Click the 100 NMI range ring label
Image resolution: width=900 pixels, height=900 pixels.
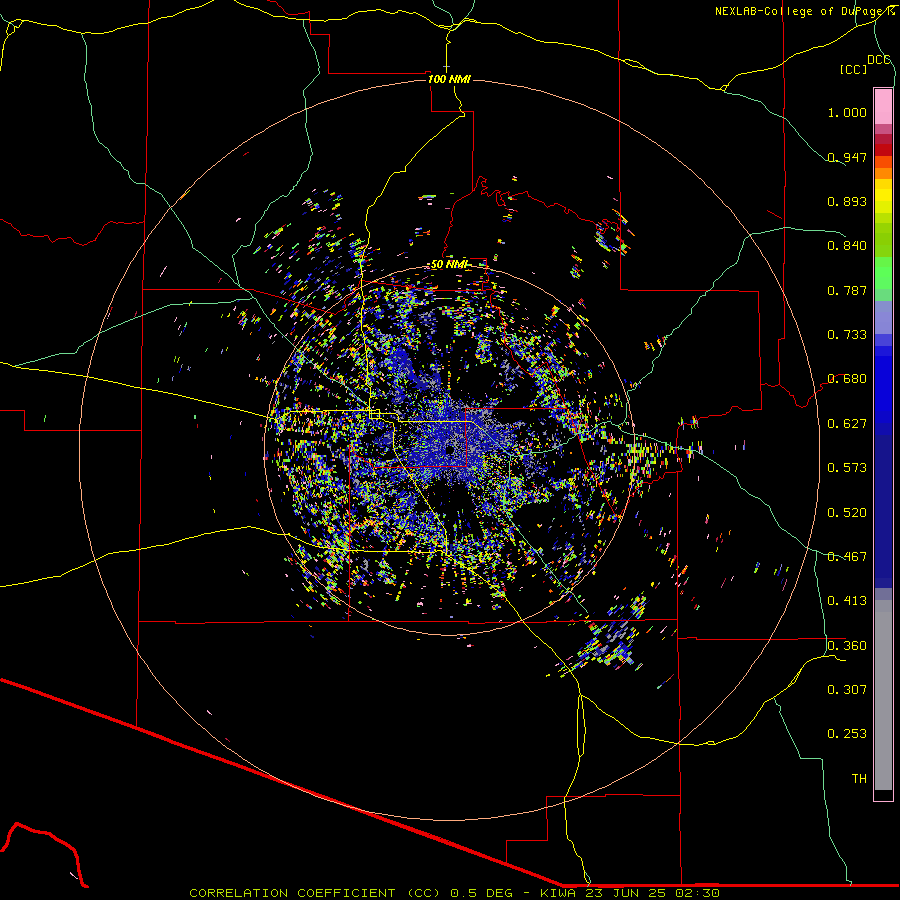point(449,79)
